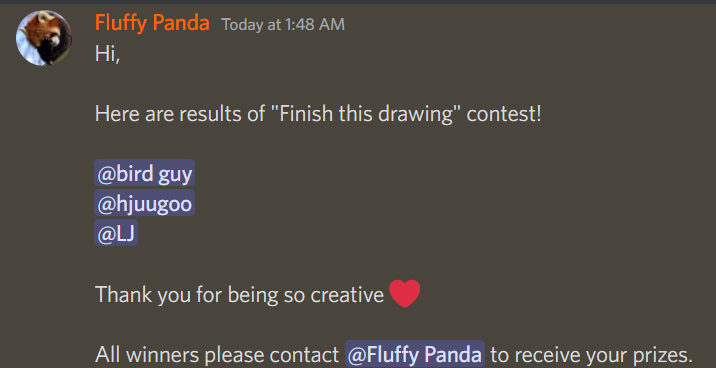The width and height of the screenshot is (716, 368).
Task: Click the "Hi," greeting text
Action: 107,54
